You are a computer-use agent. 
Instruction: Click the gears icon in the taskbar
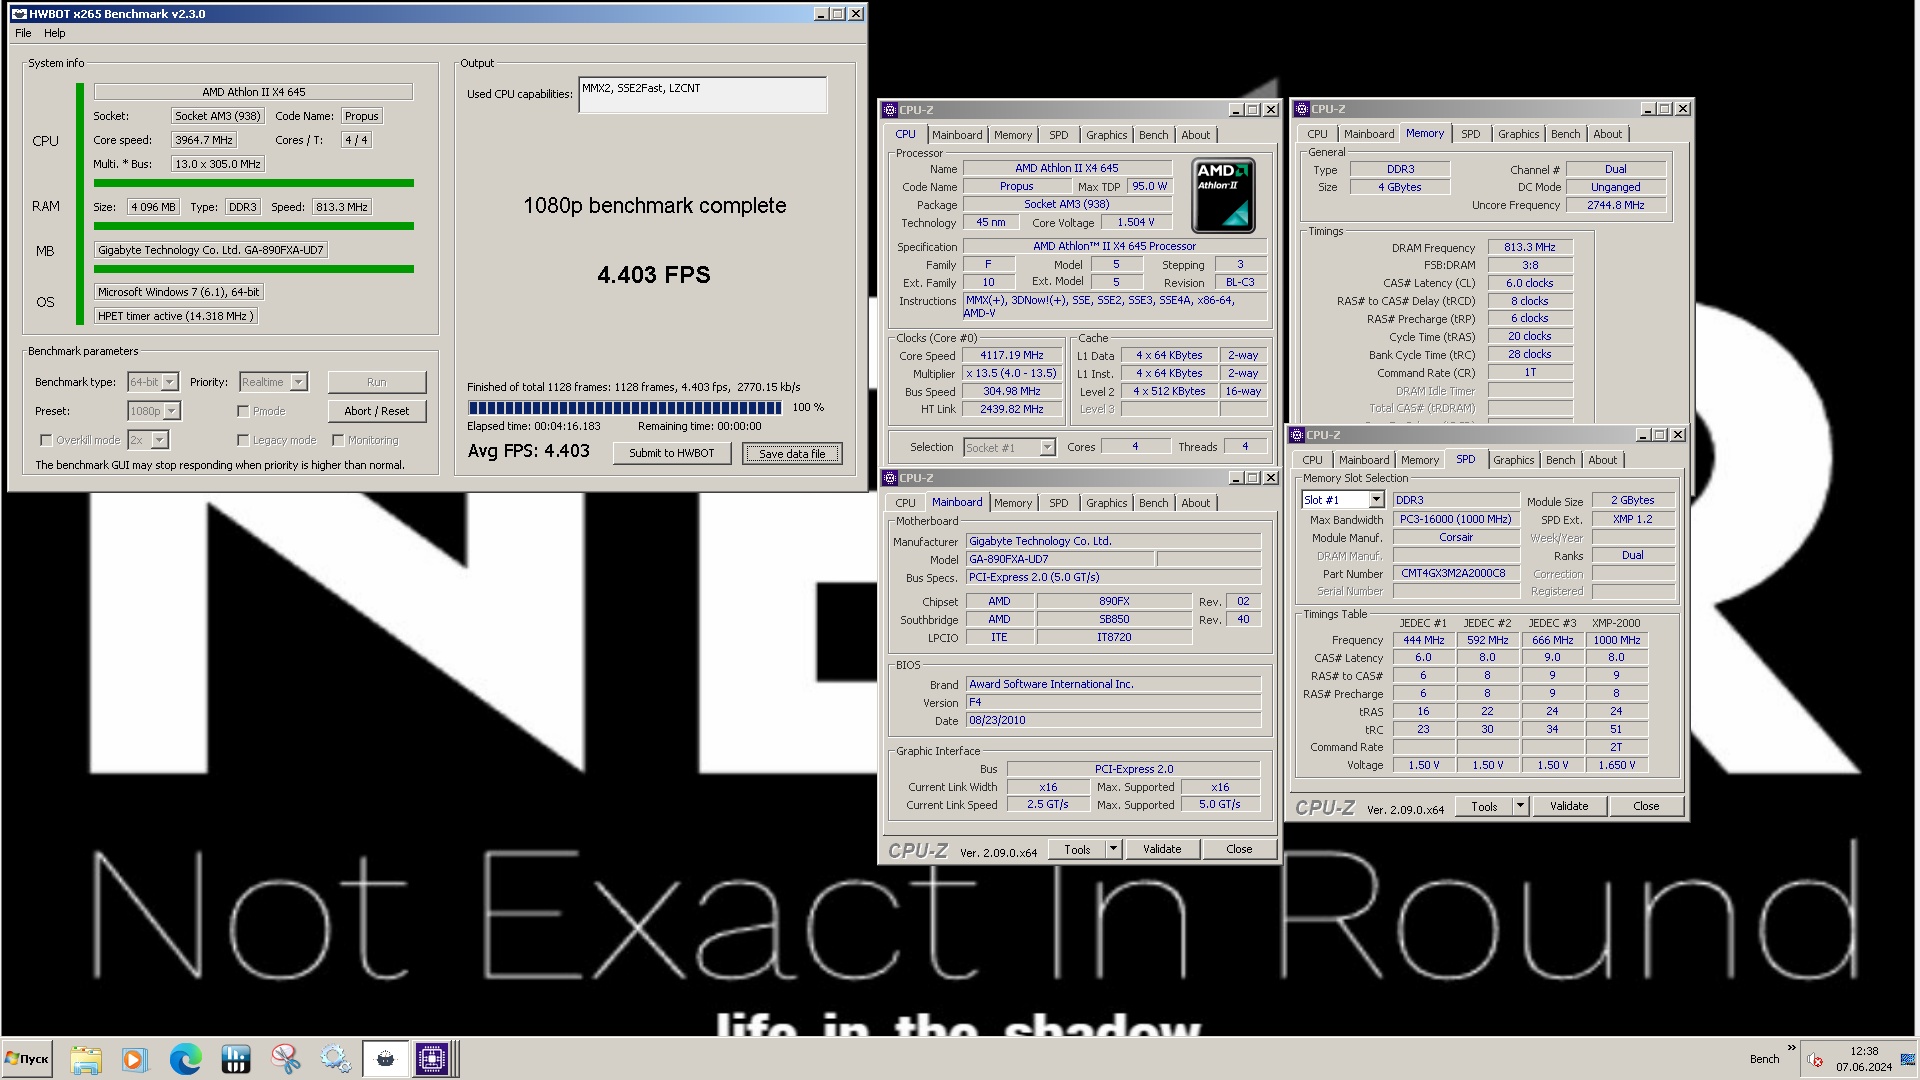(x=335, y=1059)
